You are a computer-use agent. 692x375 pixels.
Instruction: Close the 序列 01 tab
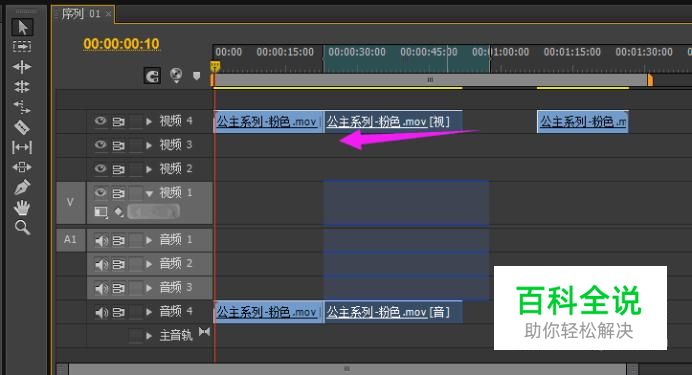(x=109, y=14)
